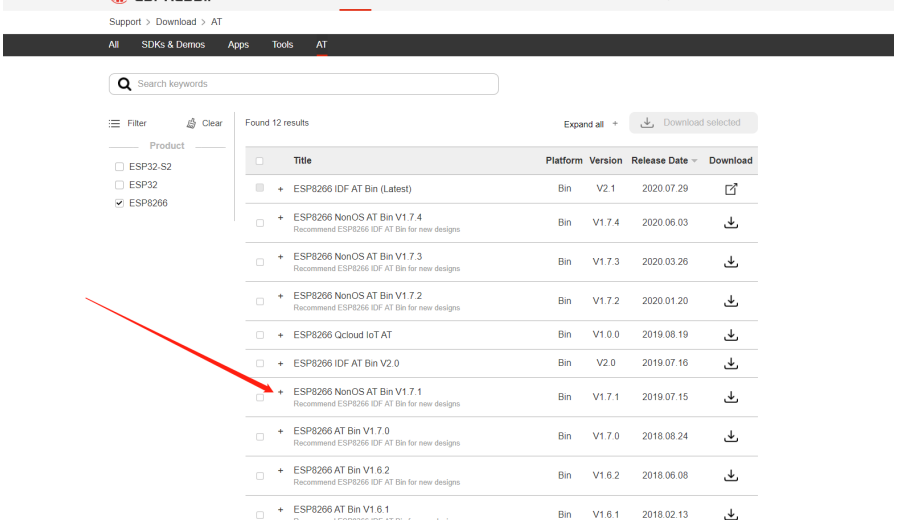Expand ESP8266 NonOS AT Bin V1.7.4 row
The height and width of the screenshot is (531, 906).
281,218
